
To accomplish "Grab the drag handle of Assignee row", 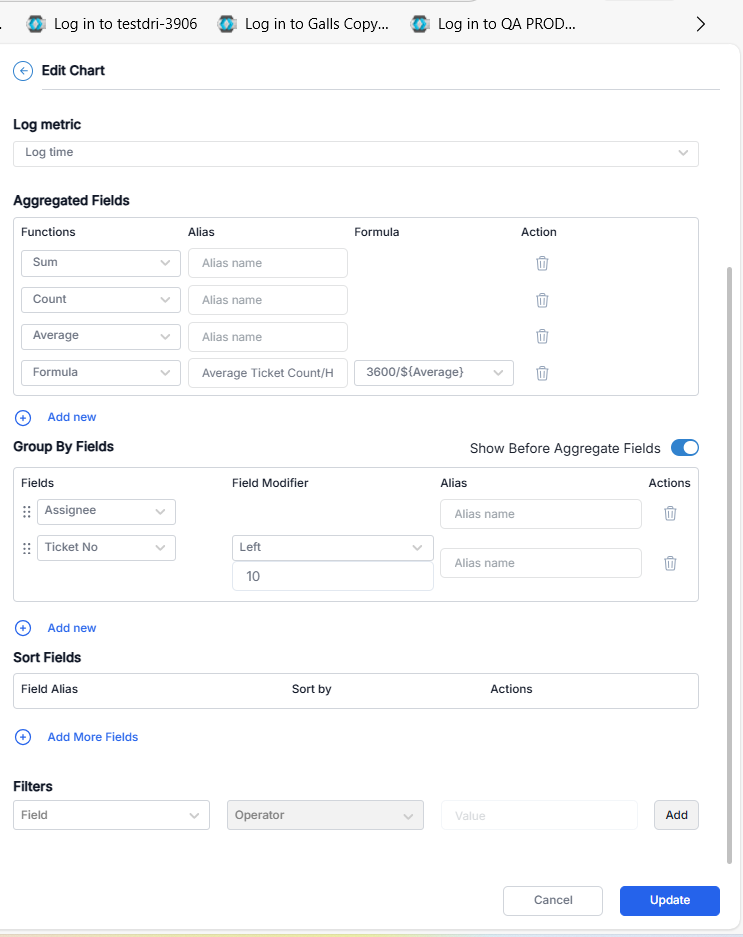I will tap(26, 512).
